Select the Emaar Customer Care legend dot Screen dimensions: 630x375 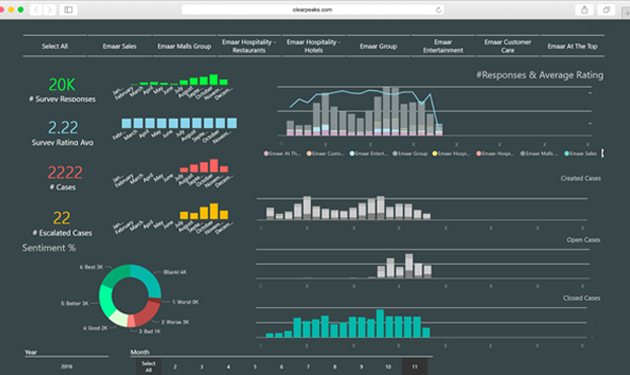309,154
